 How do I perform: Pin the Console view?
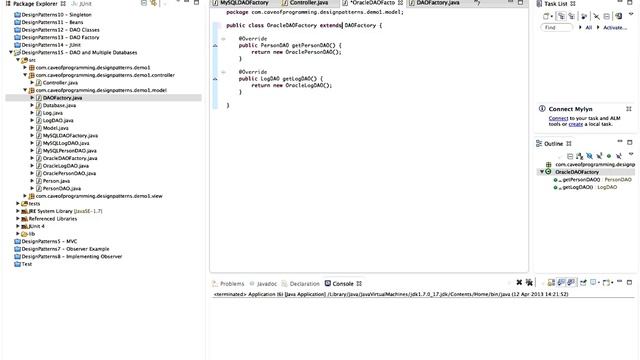(x=583, y=282)
